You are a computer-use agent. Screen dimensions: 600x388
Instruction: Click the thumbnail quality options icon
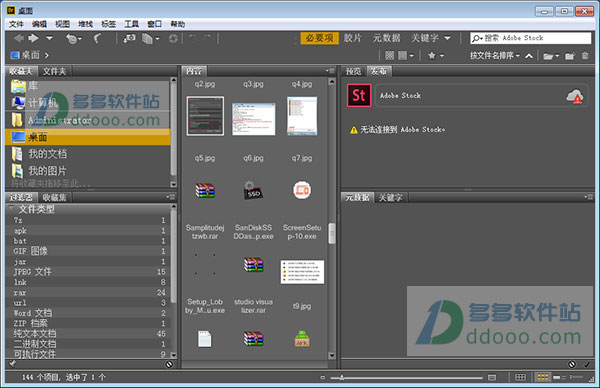pyautogui.click(x=403, y=55)
